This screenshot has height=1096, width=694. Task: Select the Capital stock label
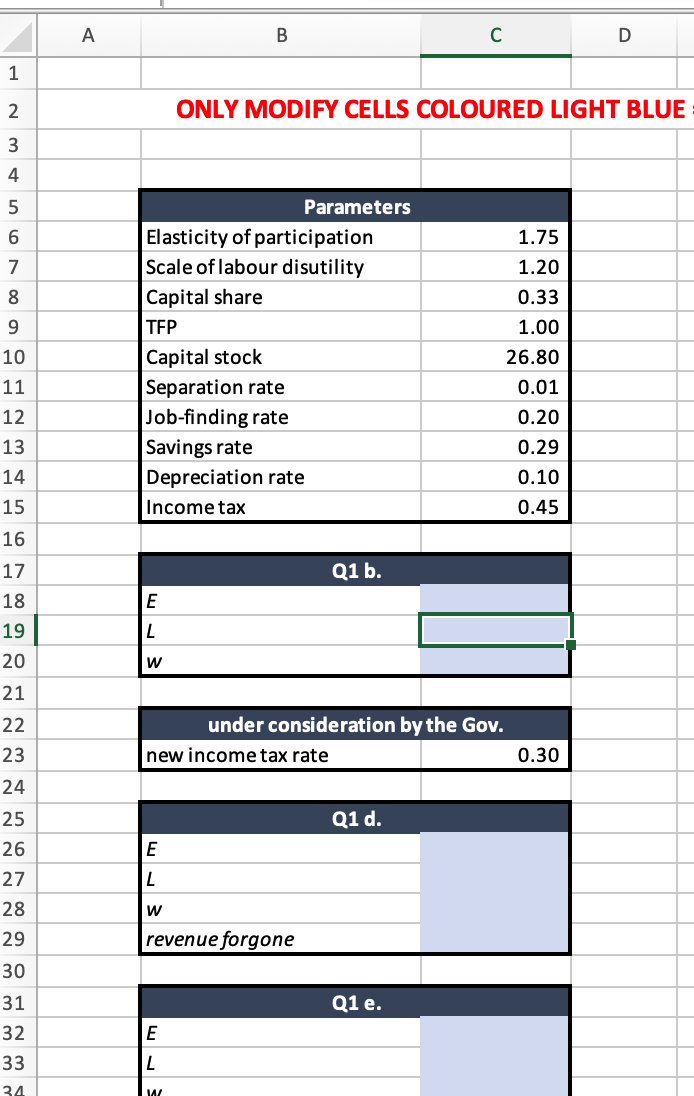[x=204, y=357]
